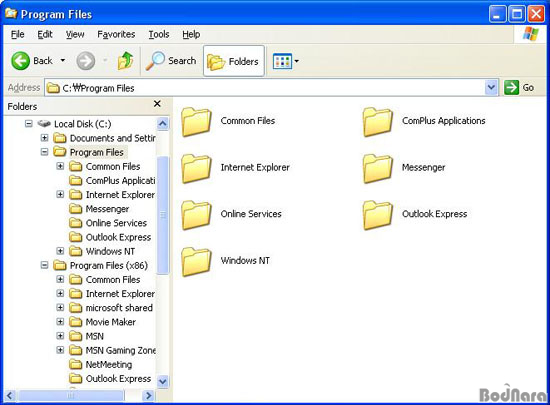550x405 pixels.
Task: Select ComPlus Applications in folder tree
Action: coord(120,181)
